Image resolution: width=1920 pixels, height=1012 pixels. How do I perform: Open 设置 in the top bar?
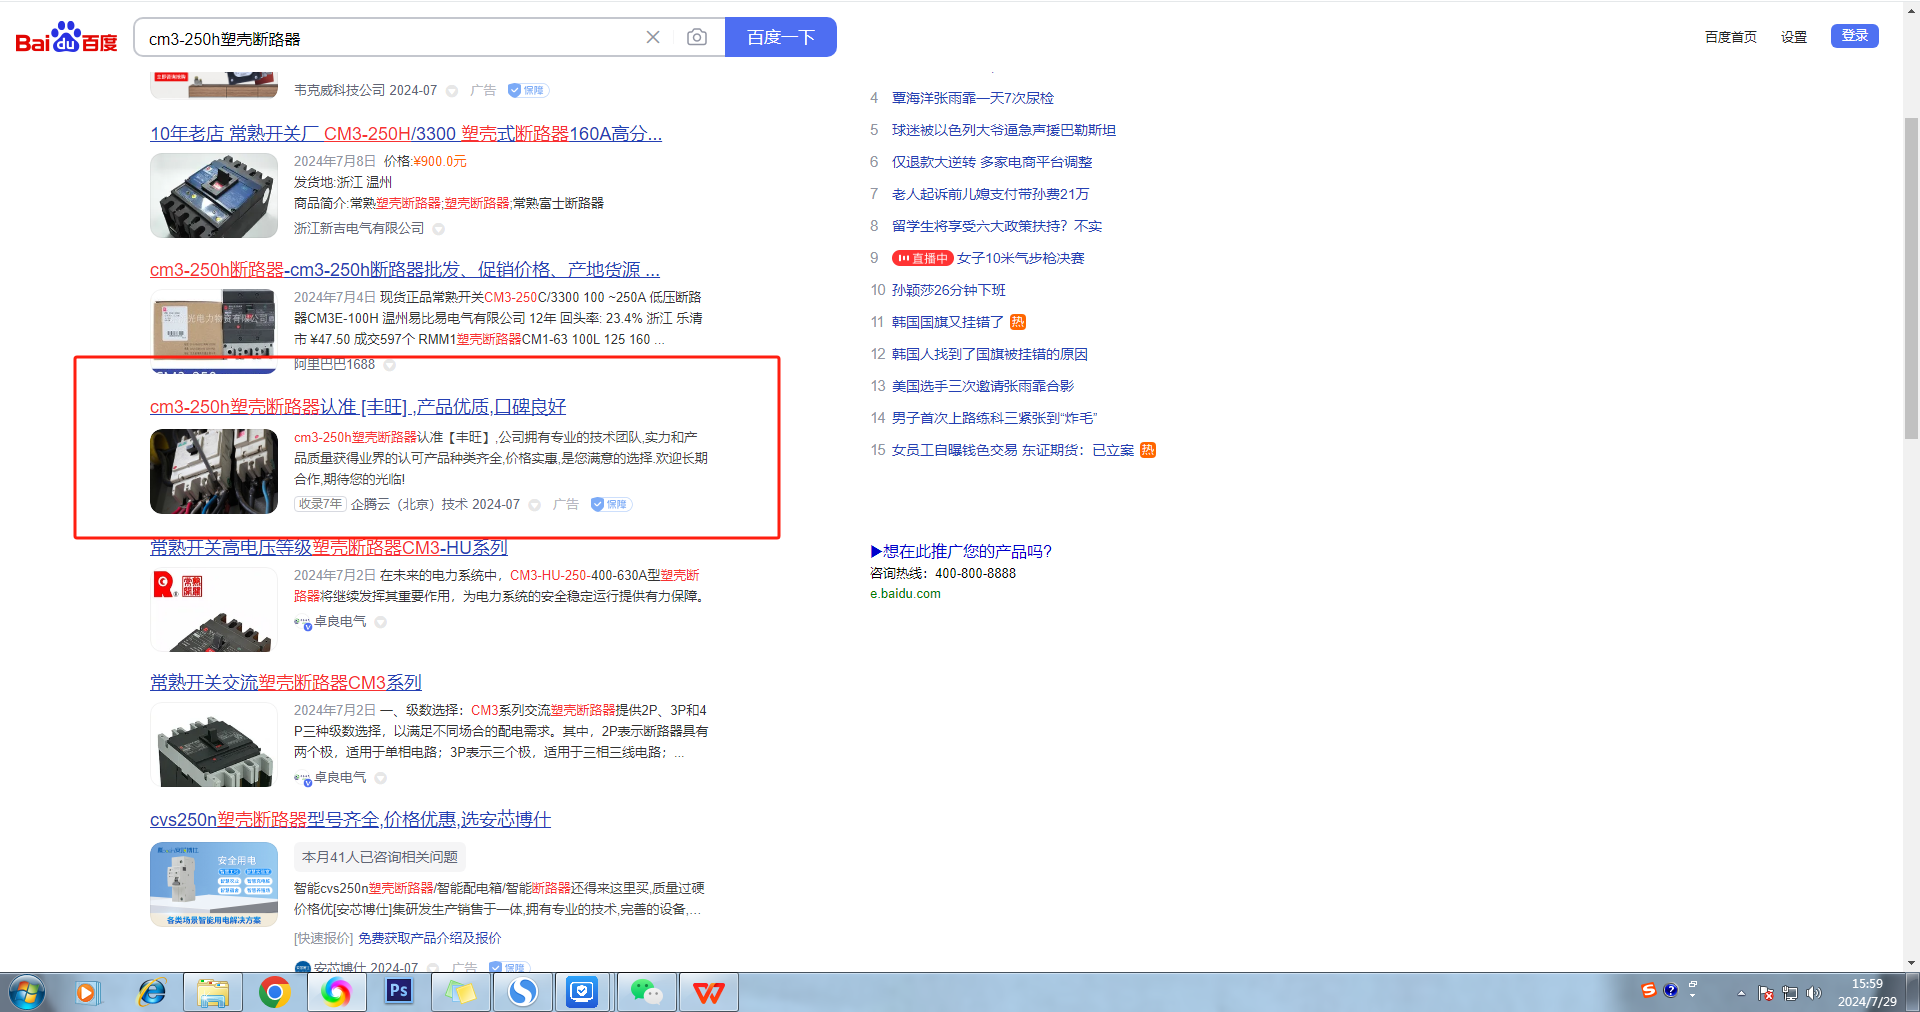click(x=1794, y=37)
